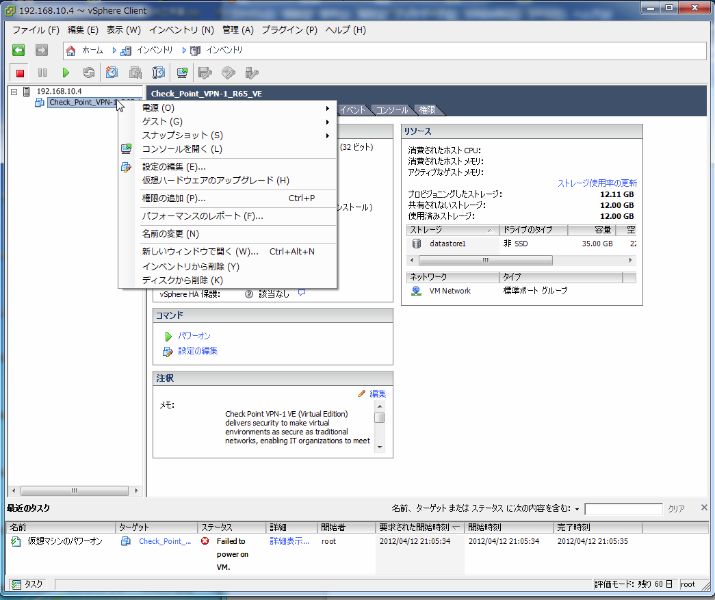This screenshot has height=600, width=715.
Task: Open the Inventory menu
Action: pyautogui.click(x=181, y=30)
